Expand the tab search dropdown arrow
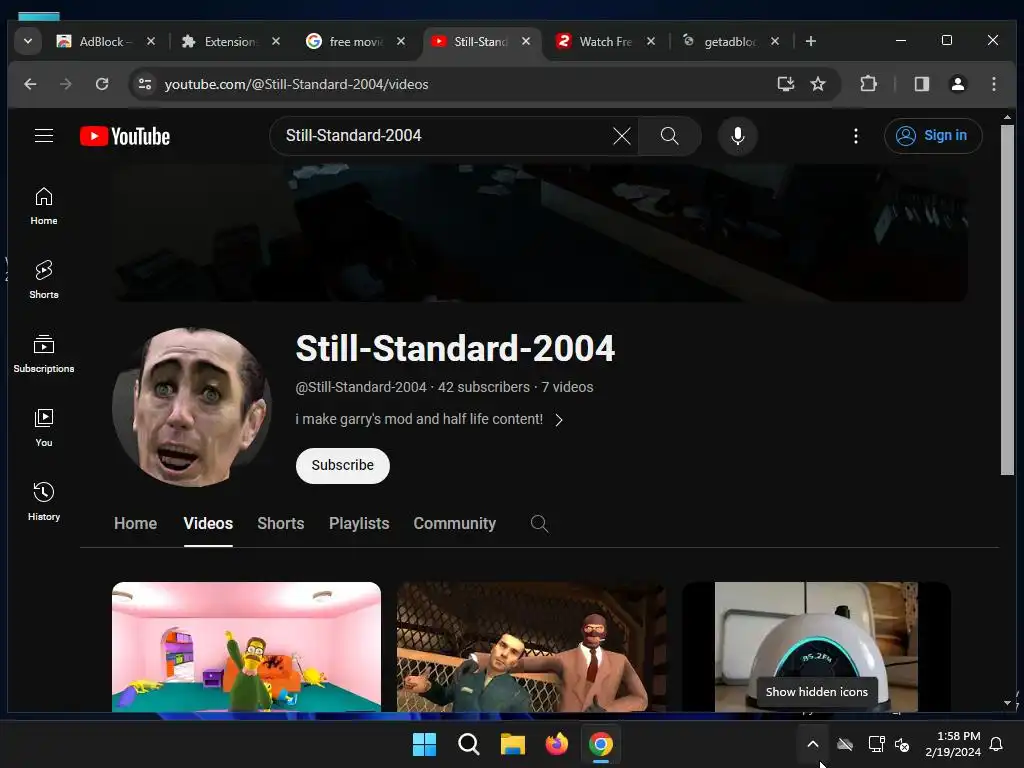The width and height of the screenshot is (1024, 768). (x=27, y=41)
